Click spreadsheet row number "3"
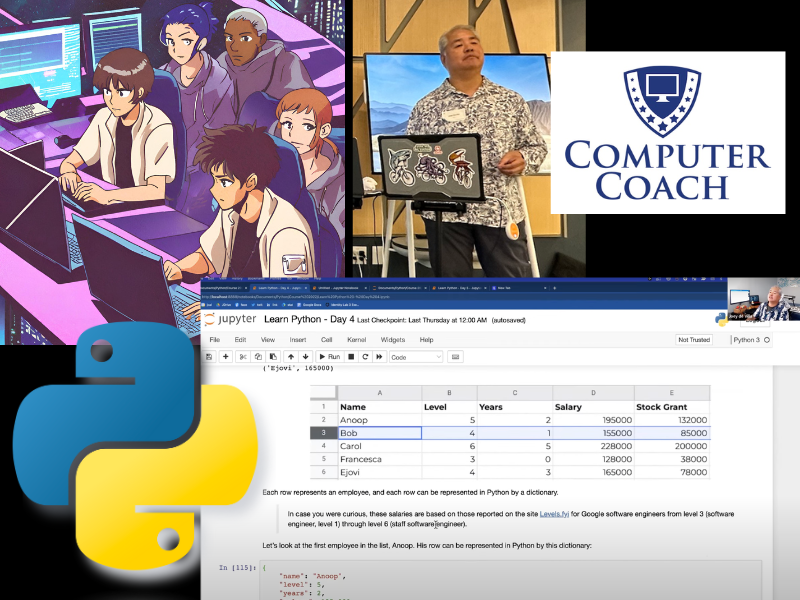The height and width of the screenshot is (600, 800). pyautogui.click(x=323, y=433)
